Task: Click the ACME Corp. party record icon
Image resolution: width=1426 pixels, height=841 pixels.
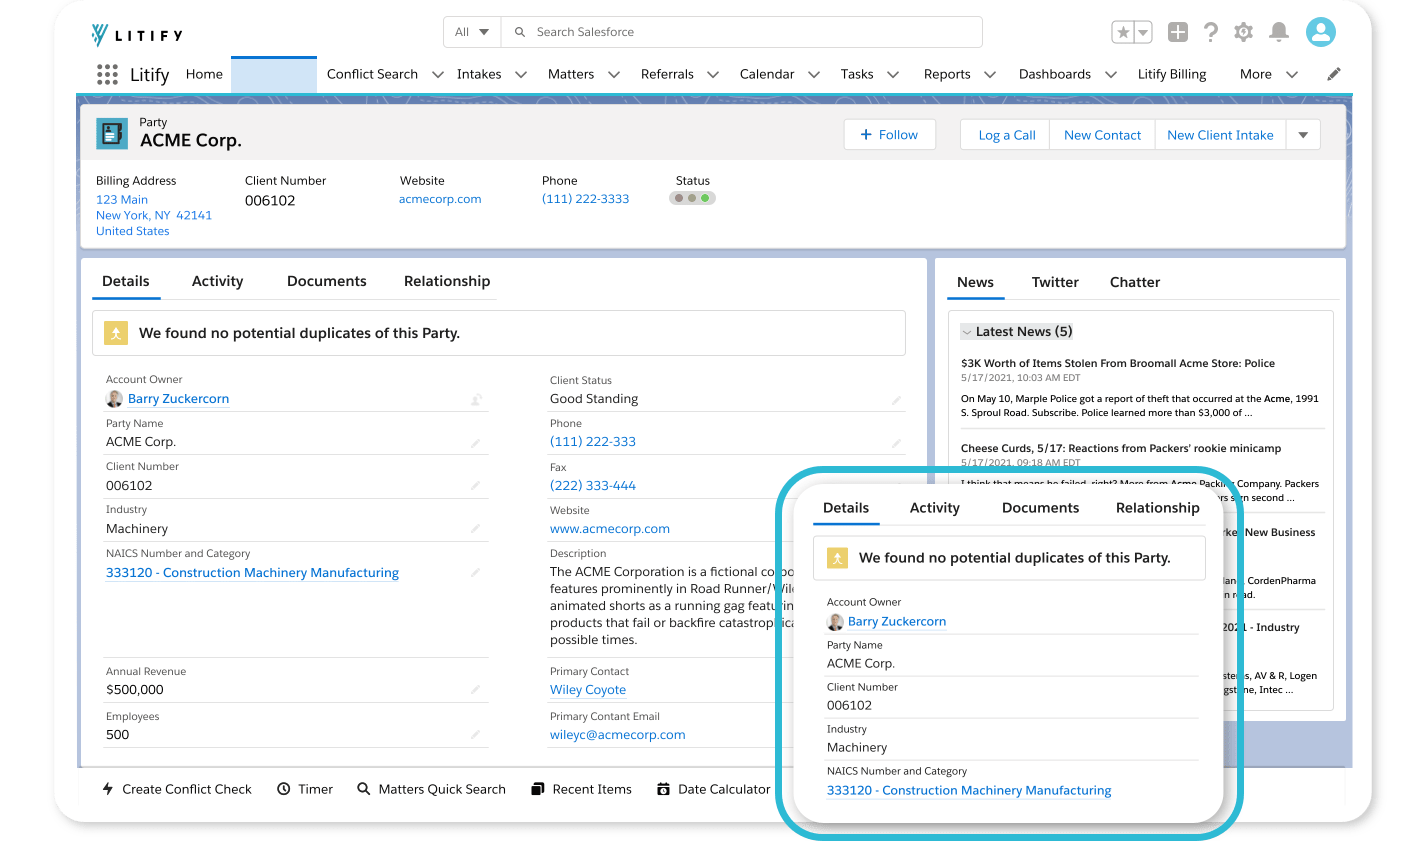Action: coord(112,134)
